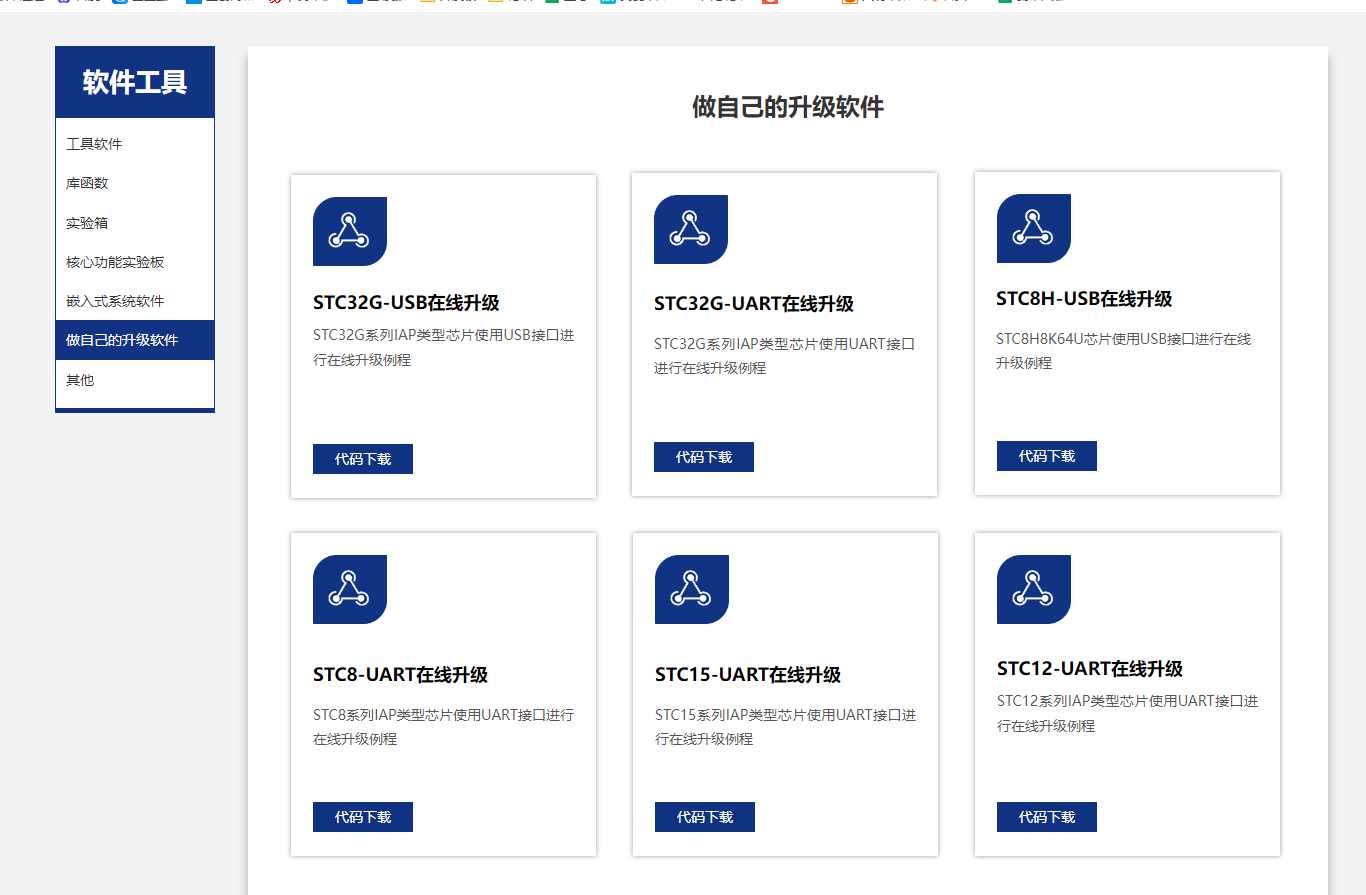Download code for STC12-UART在线升级
1366x895 pixels.
pyautogui.click(x=1047, y=817)
